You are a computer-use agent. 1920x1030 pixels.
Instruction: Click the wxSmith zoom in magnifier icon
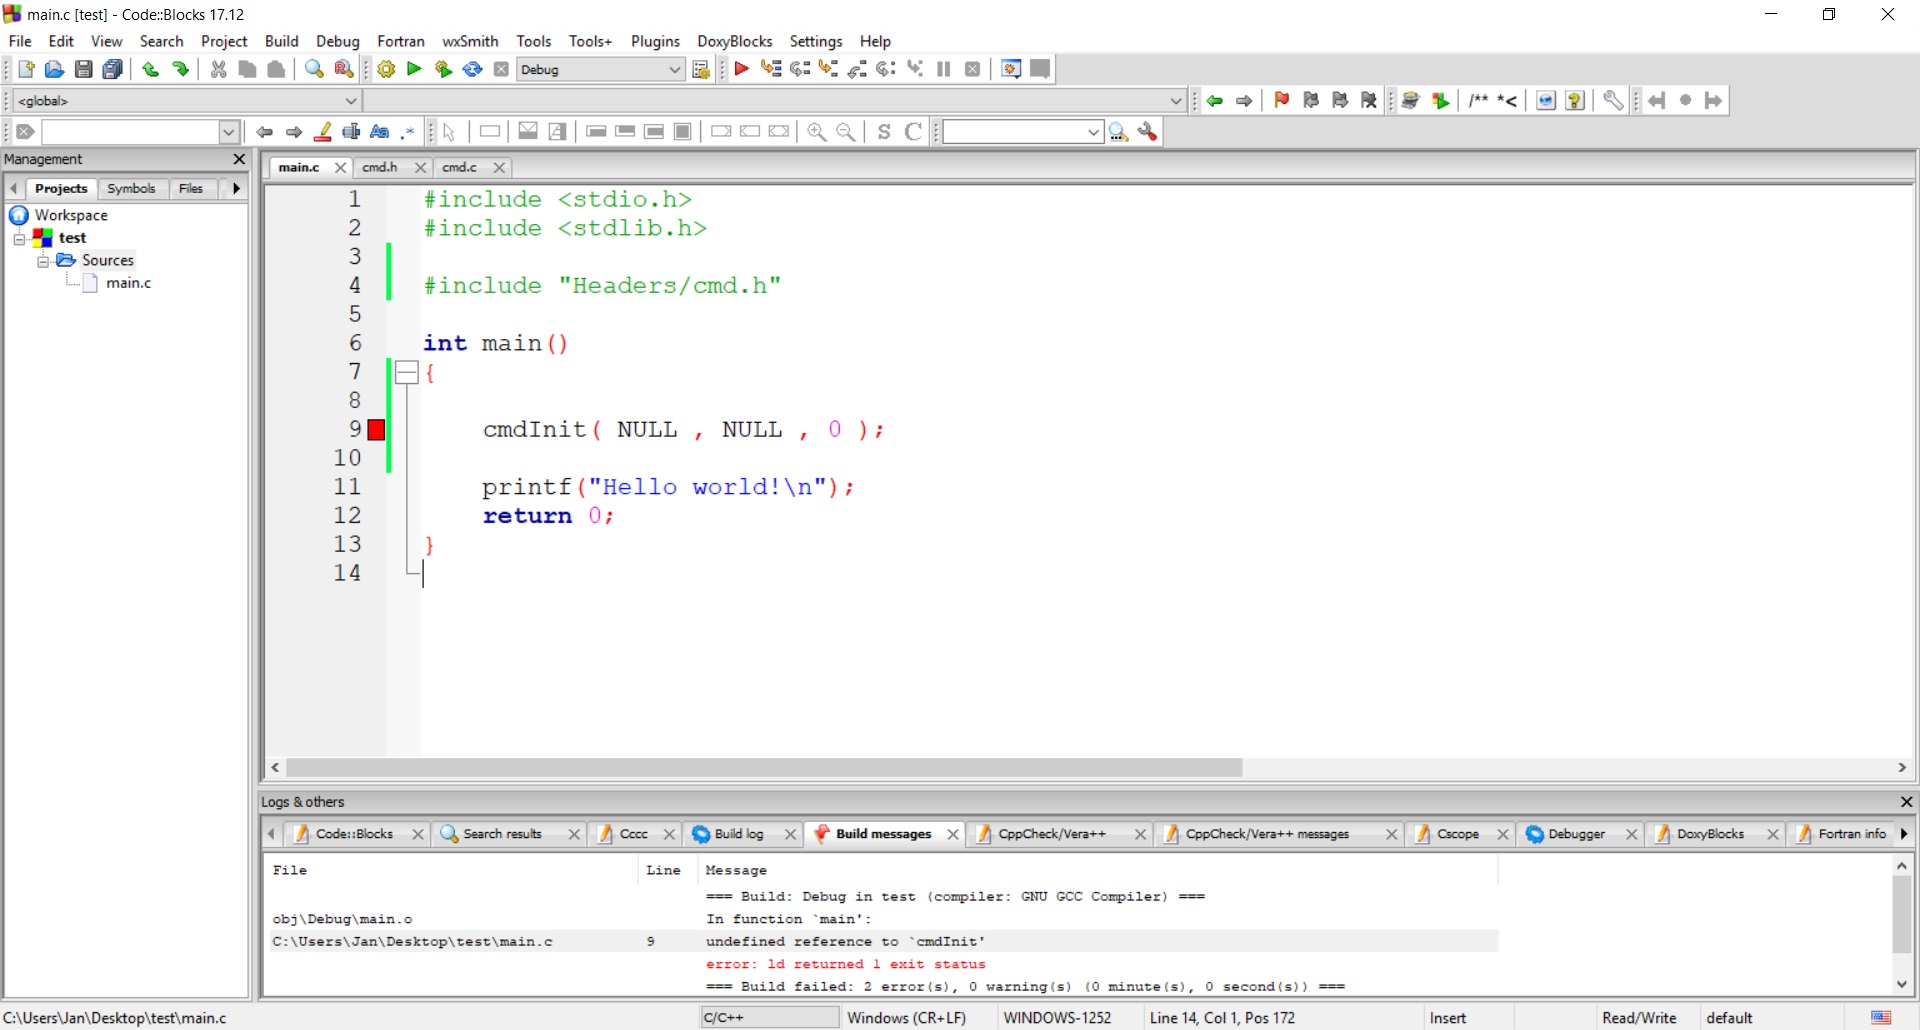[x=817, y=131]
